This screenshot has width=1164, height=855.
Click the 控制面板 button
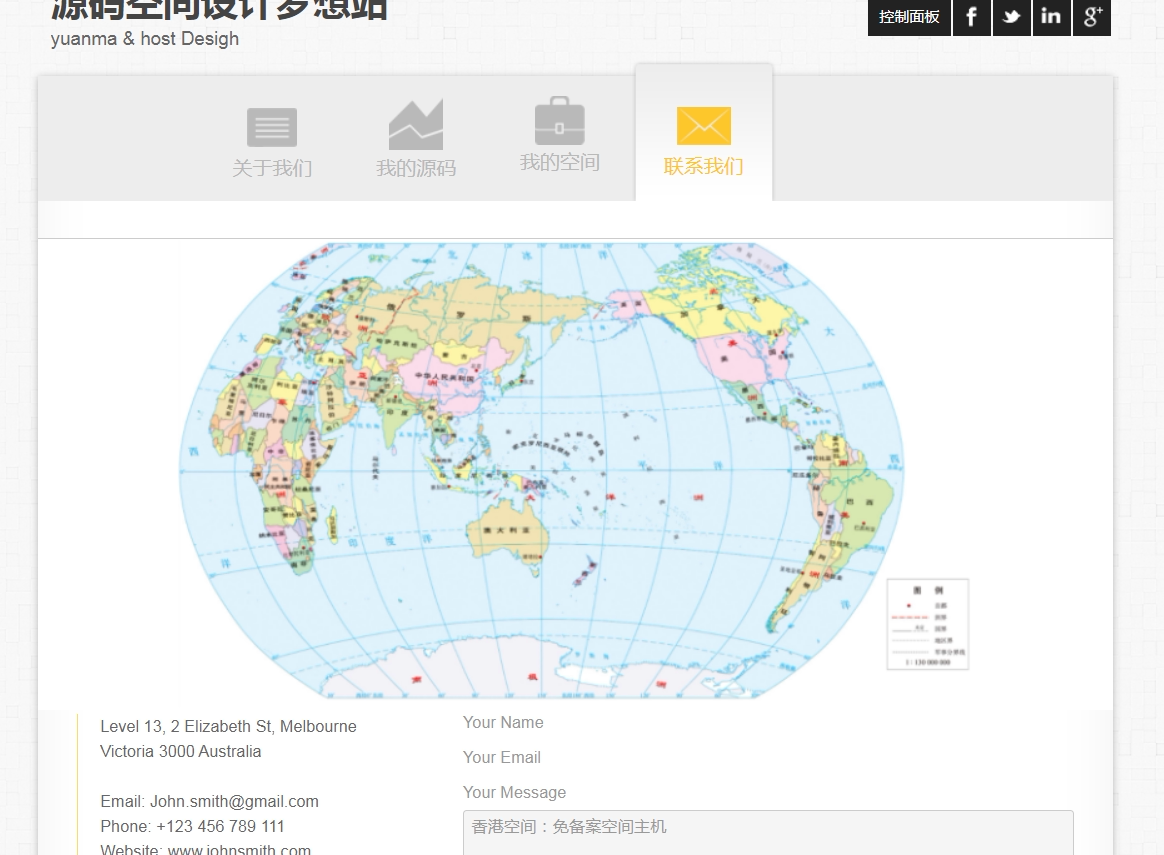coord(909,16)
